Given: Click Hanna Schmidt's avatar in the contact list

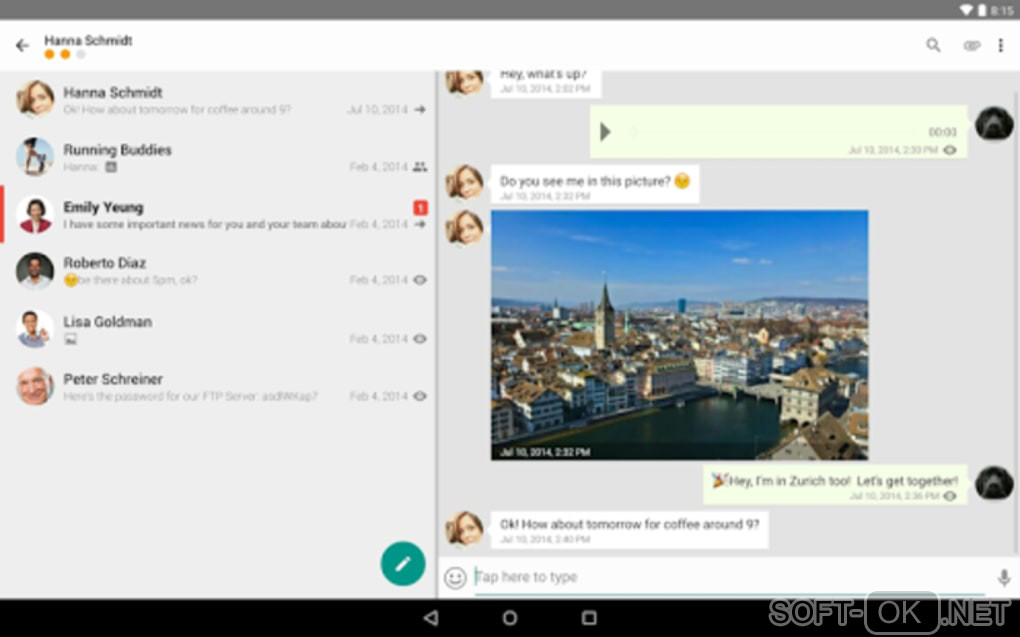Looking at the screenshot, I should coord(35,99).
